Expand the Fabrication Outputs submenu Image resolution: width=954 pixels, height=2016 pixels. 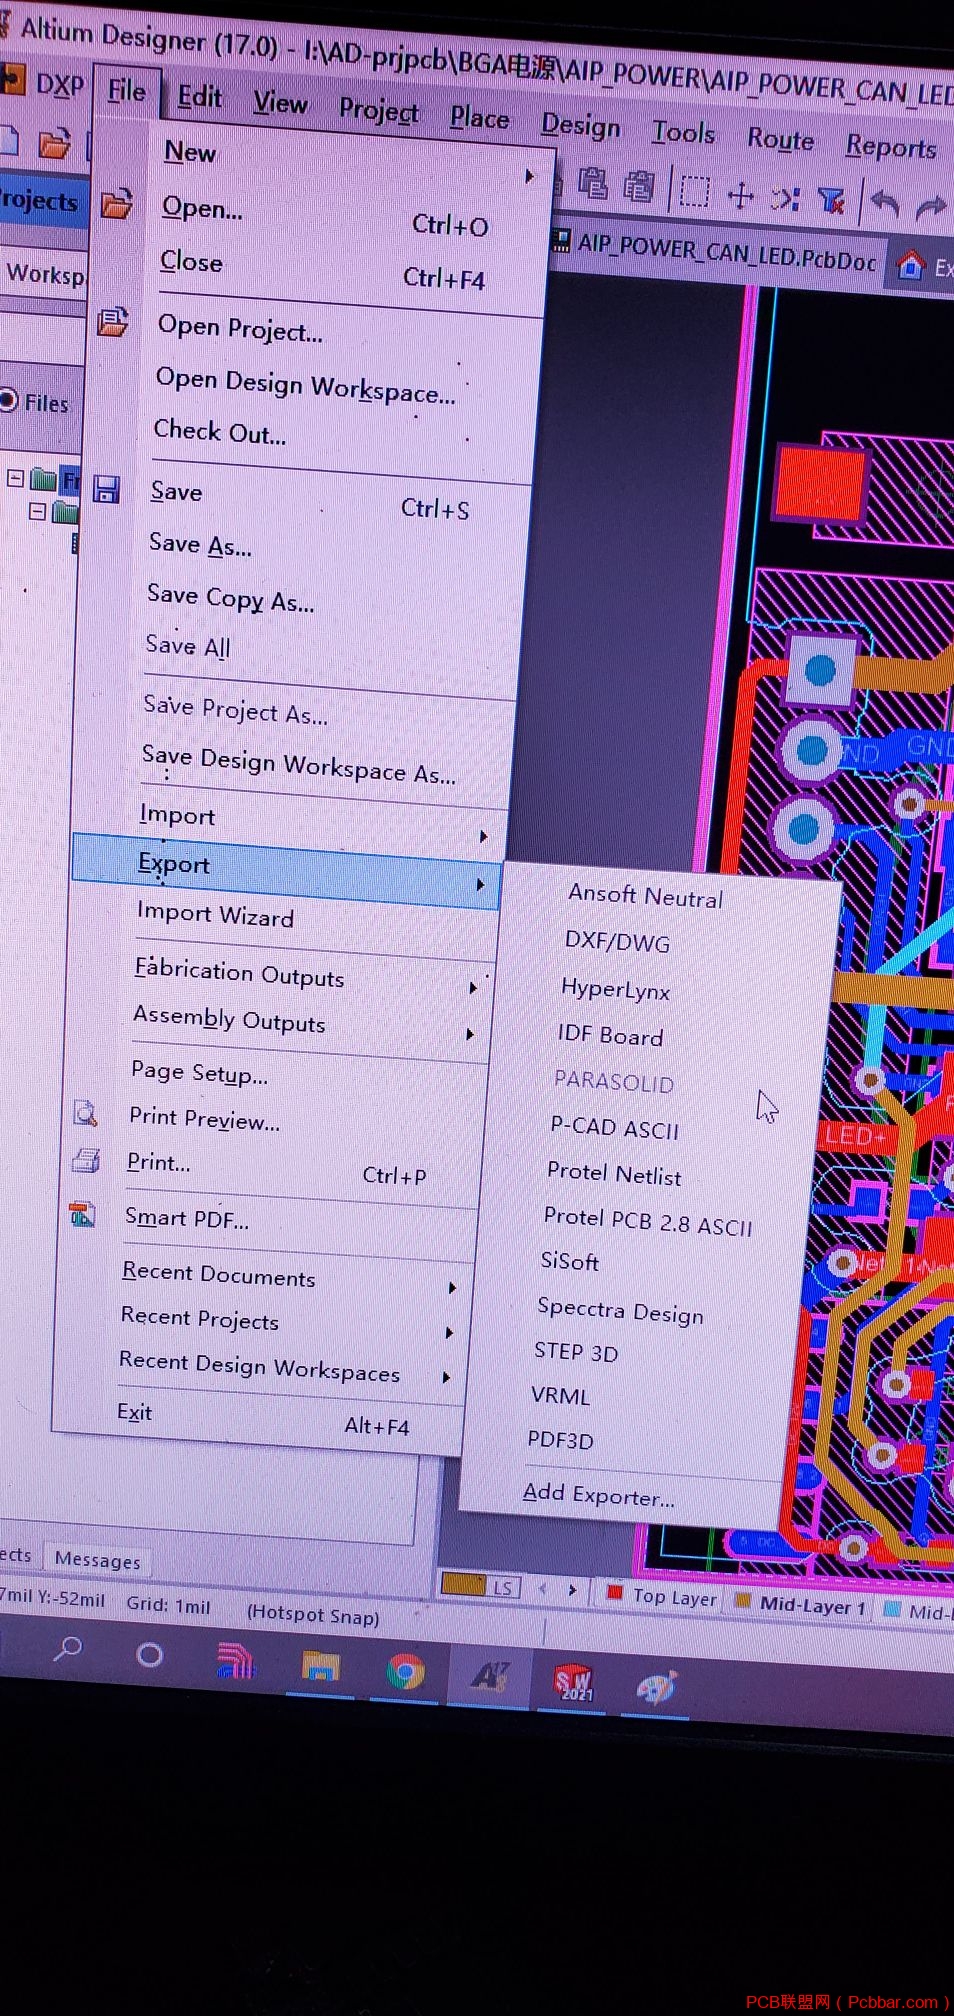[474, 987]
